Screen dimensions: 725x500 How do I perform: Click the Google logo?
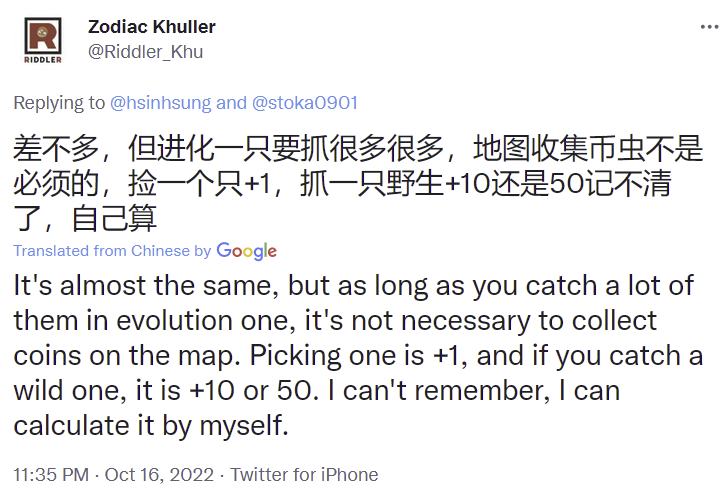[246, 251]
